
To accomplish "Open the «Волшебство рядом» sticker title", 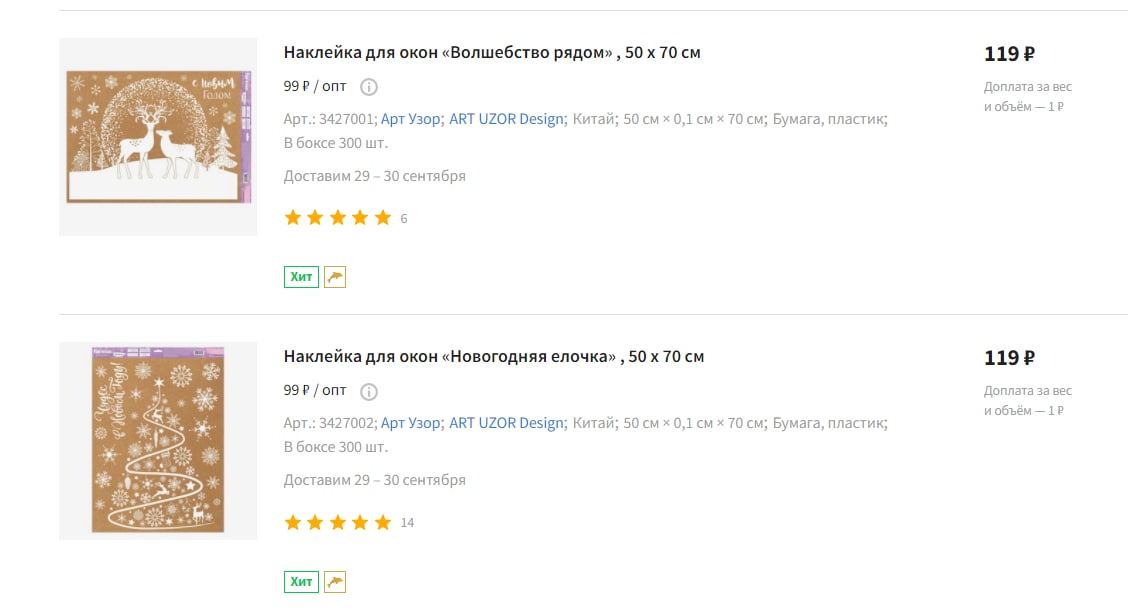I will coord(492,53).
